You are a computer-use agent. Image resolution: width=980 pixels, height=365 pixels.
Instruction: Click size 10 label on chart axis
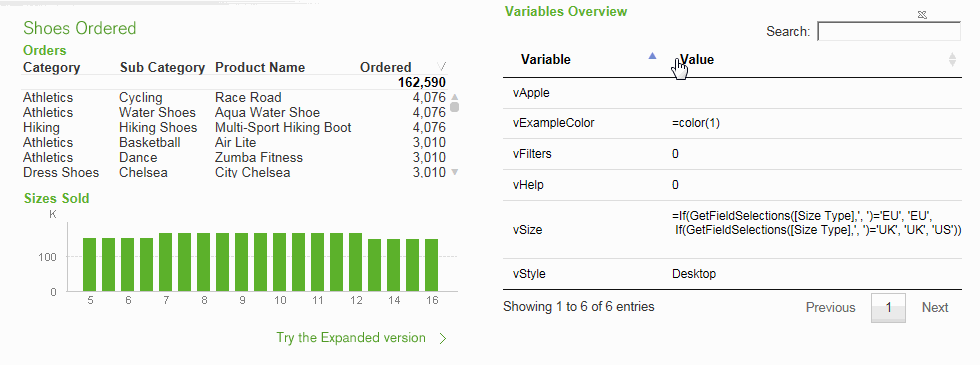(280, 301)
